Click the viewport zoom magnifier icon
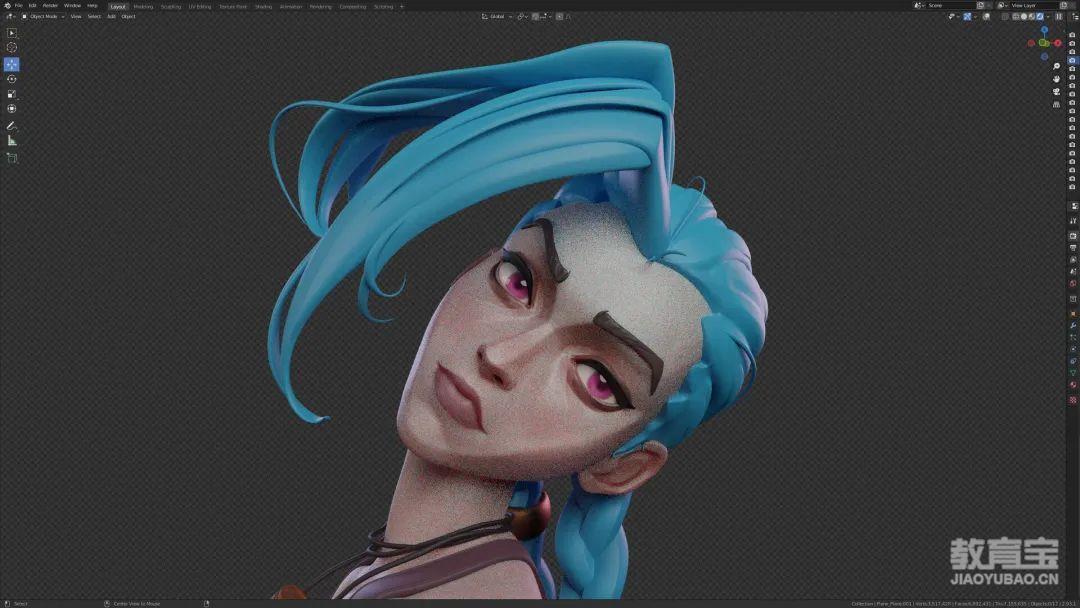Screen dimensions: 1080x608 (1057, 66)
